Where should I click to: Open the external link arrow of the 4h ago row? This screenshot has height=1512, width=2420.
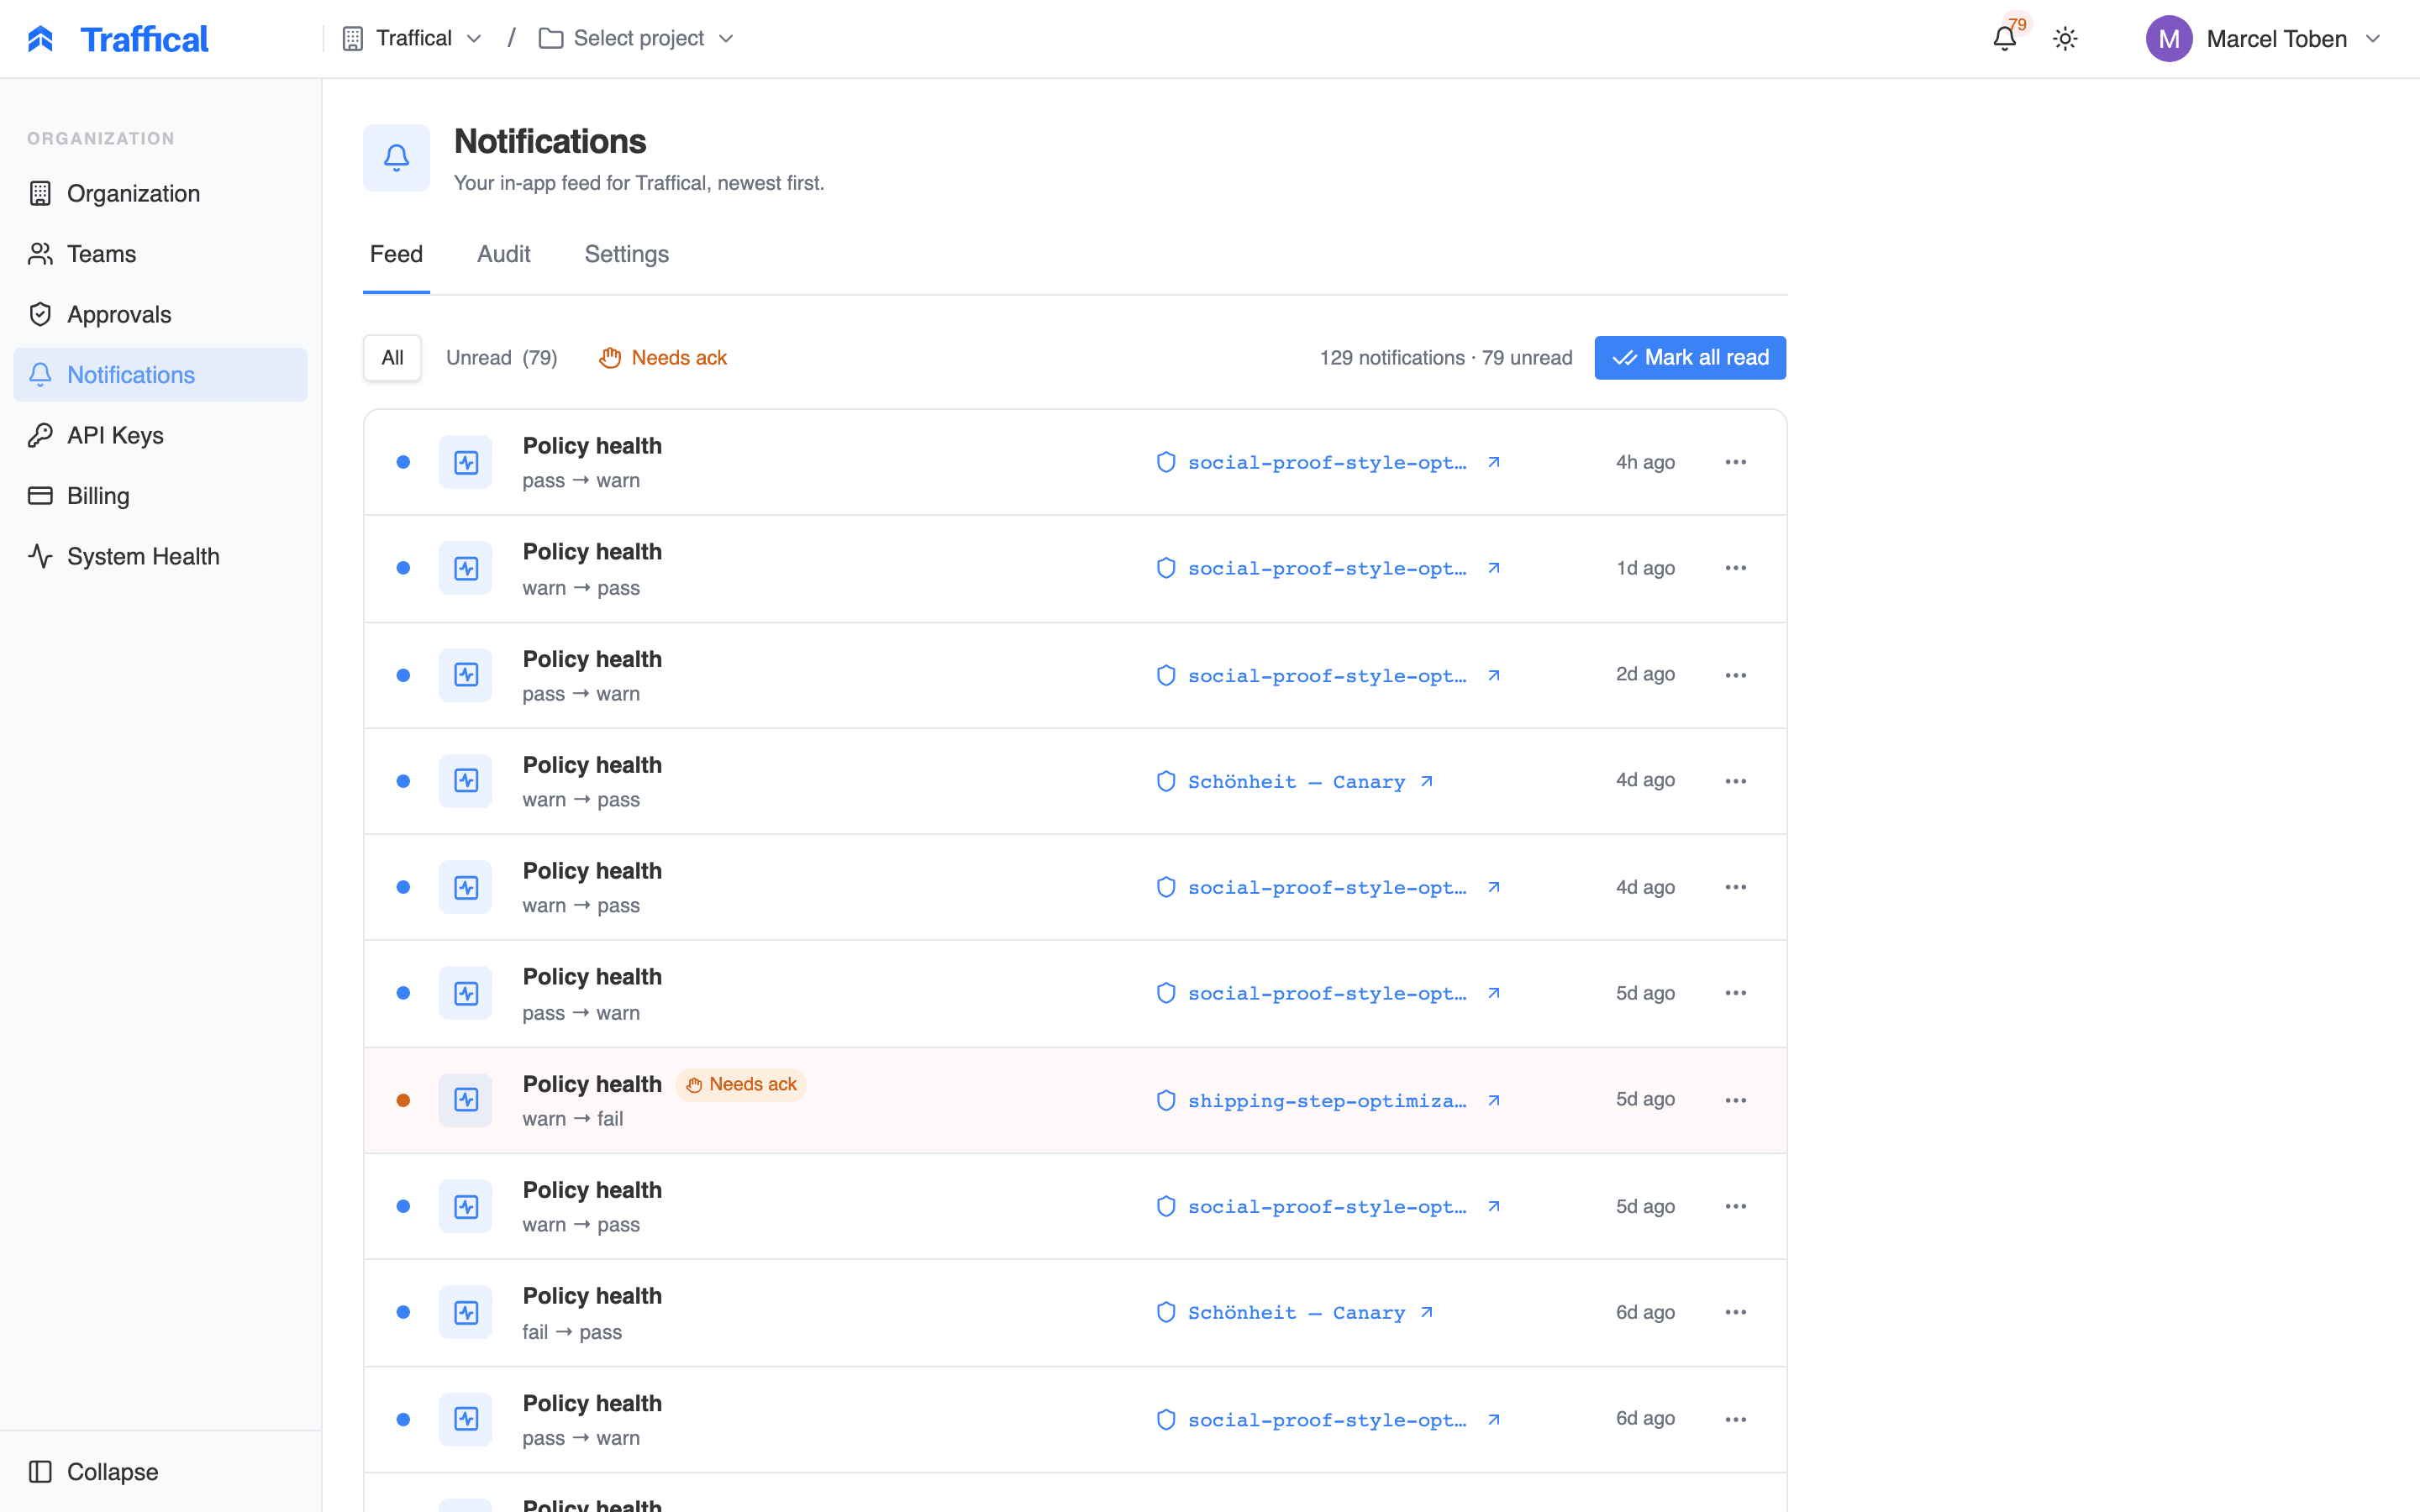(1493, 462)
